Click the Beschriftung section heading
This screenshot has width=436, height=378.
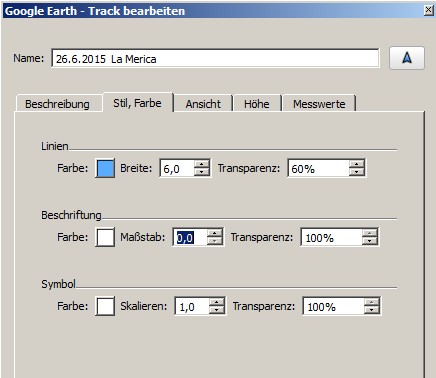(x=71, y=215)
